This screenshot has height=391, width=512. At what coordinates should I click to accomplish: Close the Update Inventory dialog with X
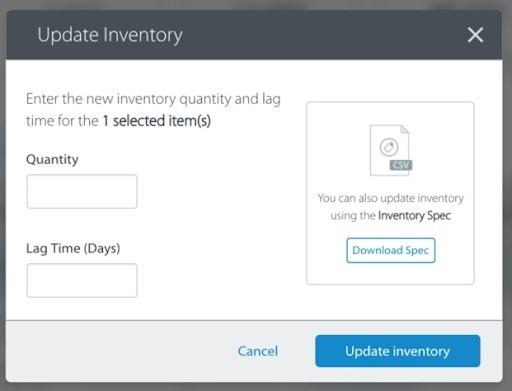point(475,35)
